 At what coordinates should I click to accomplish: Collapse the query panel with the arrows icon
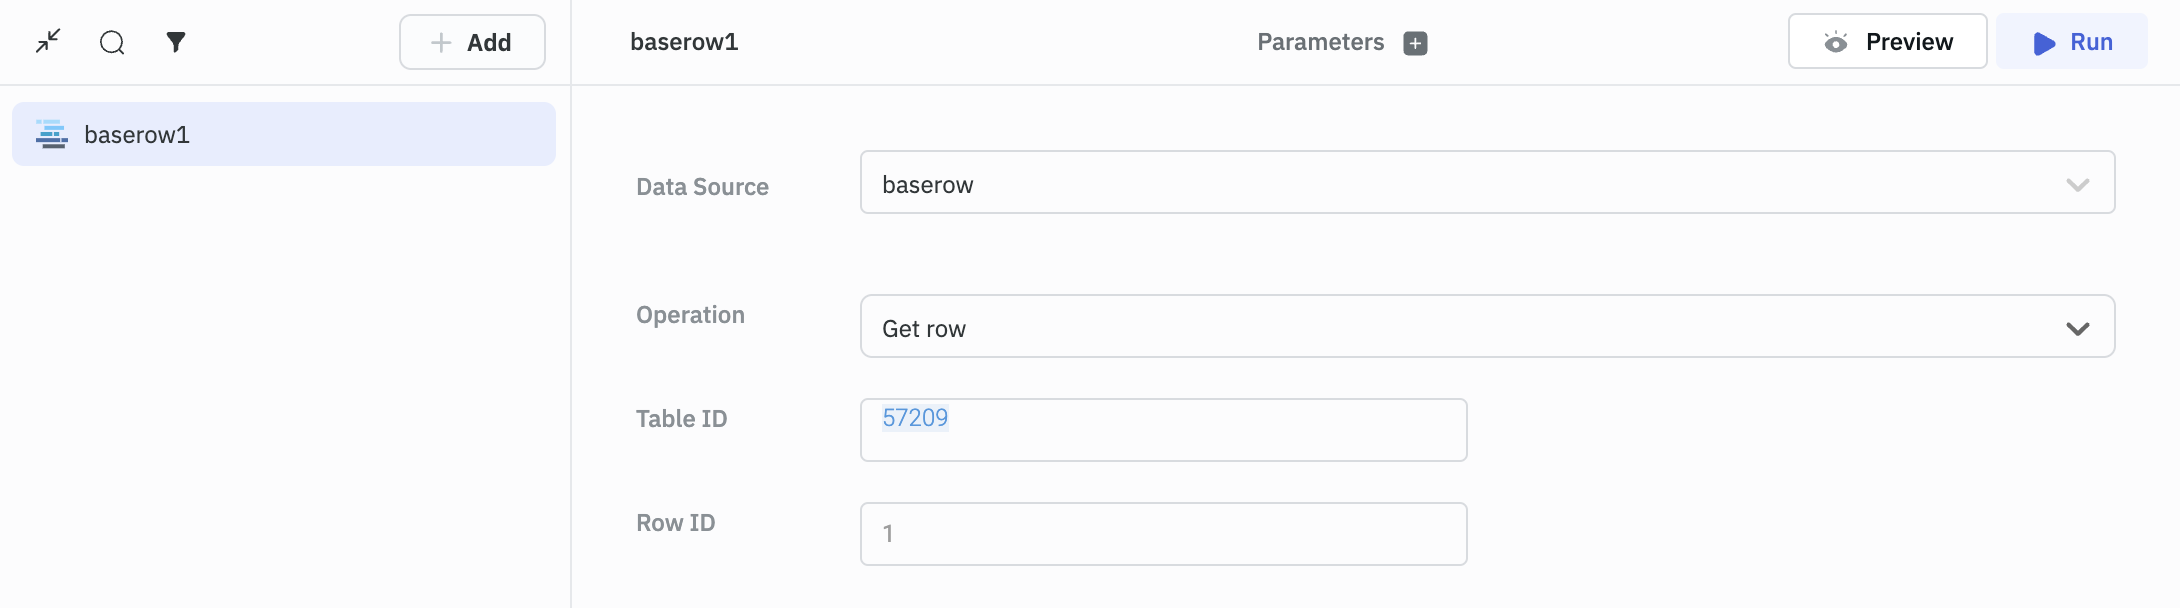(x=48, y=42)
